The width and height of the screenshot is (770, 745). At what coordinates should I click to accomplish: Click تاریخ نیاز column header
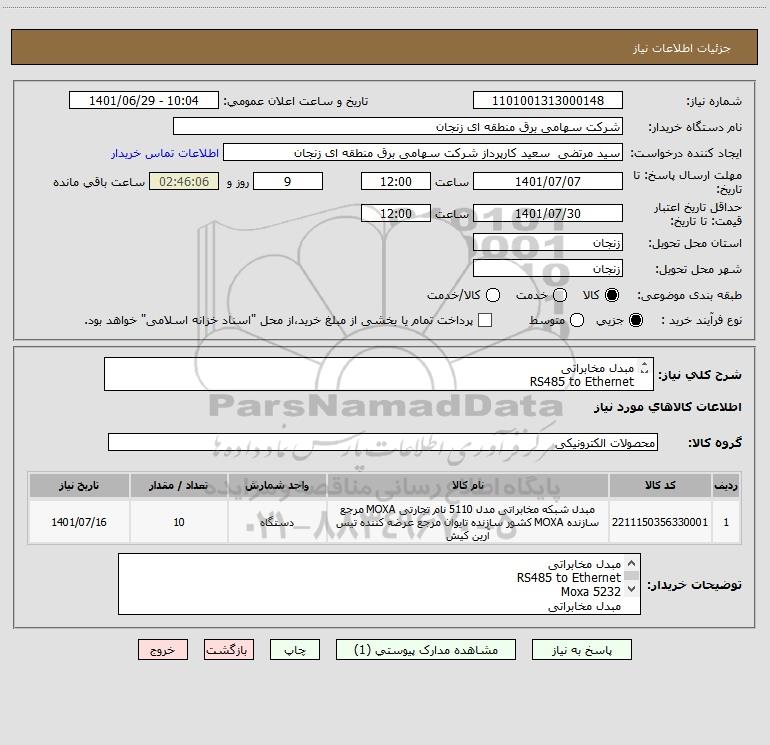(79, 485)
